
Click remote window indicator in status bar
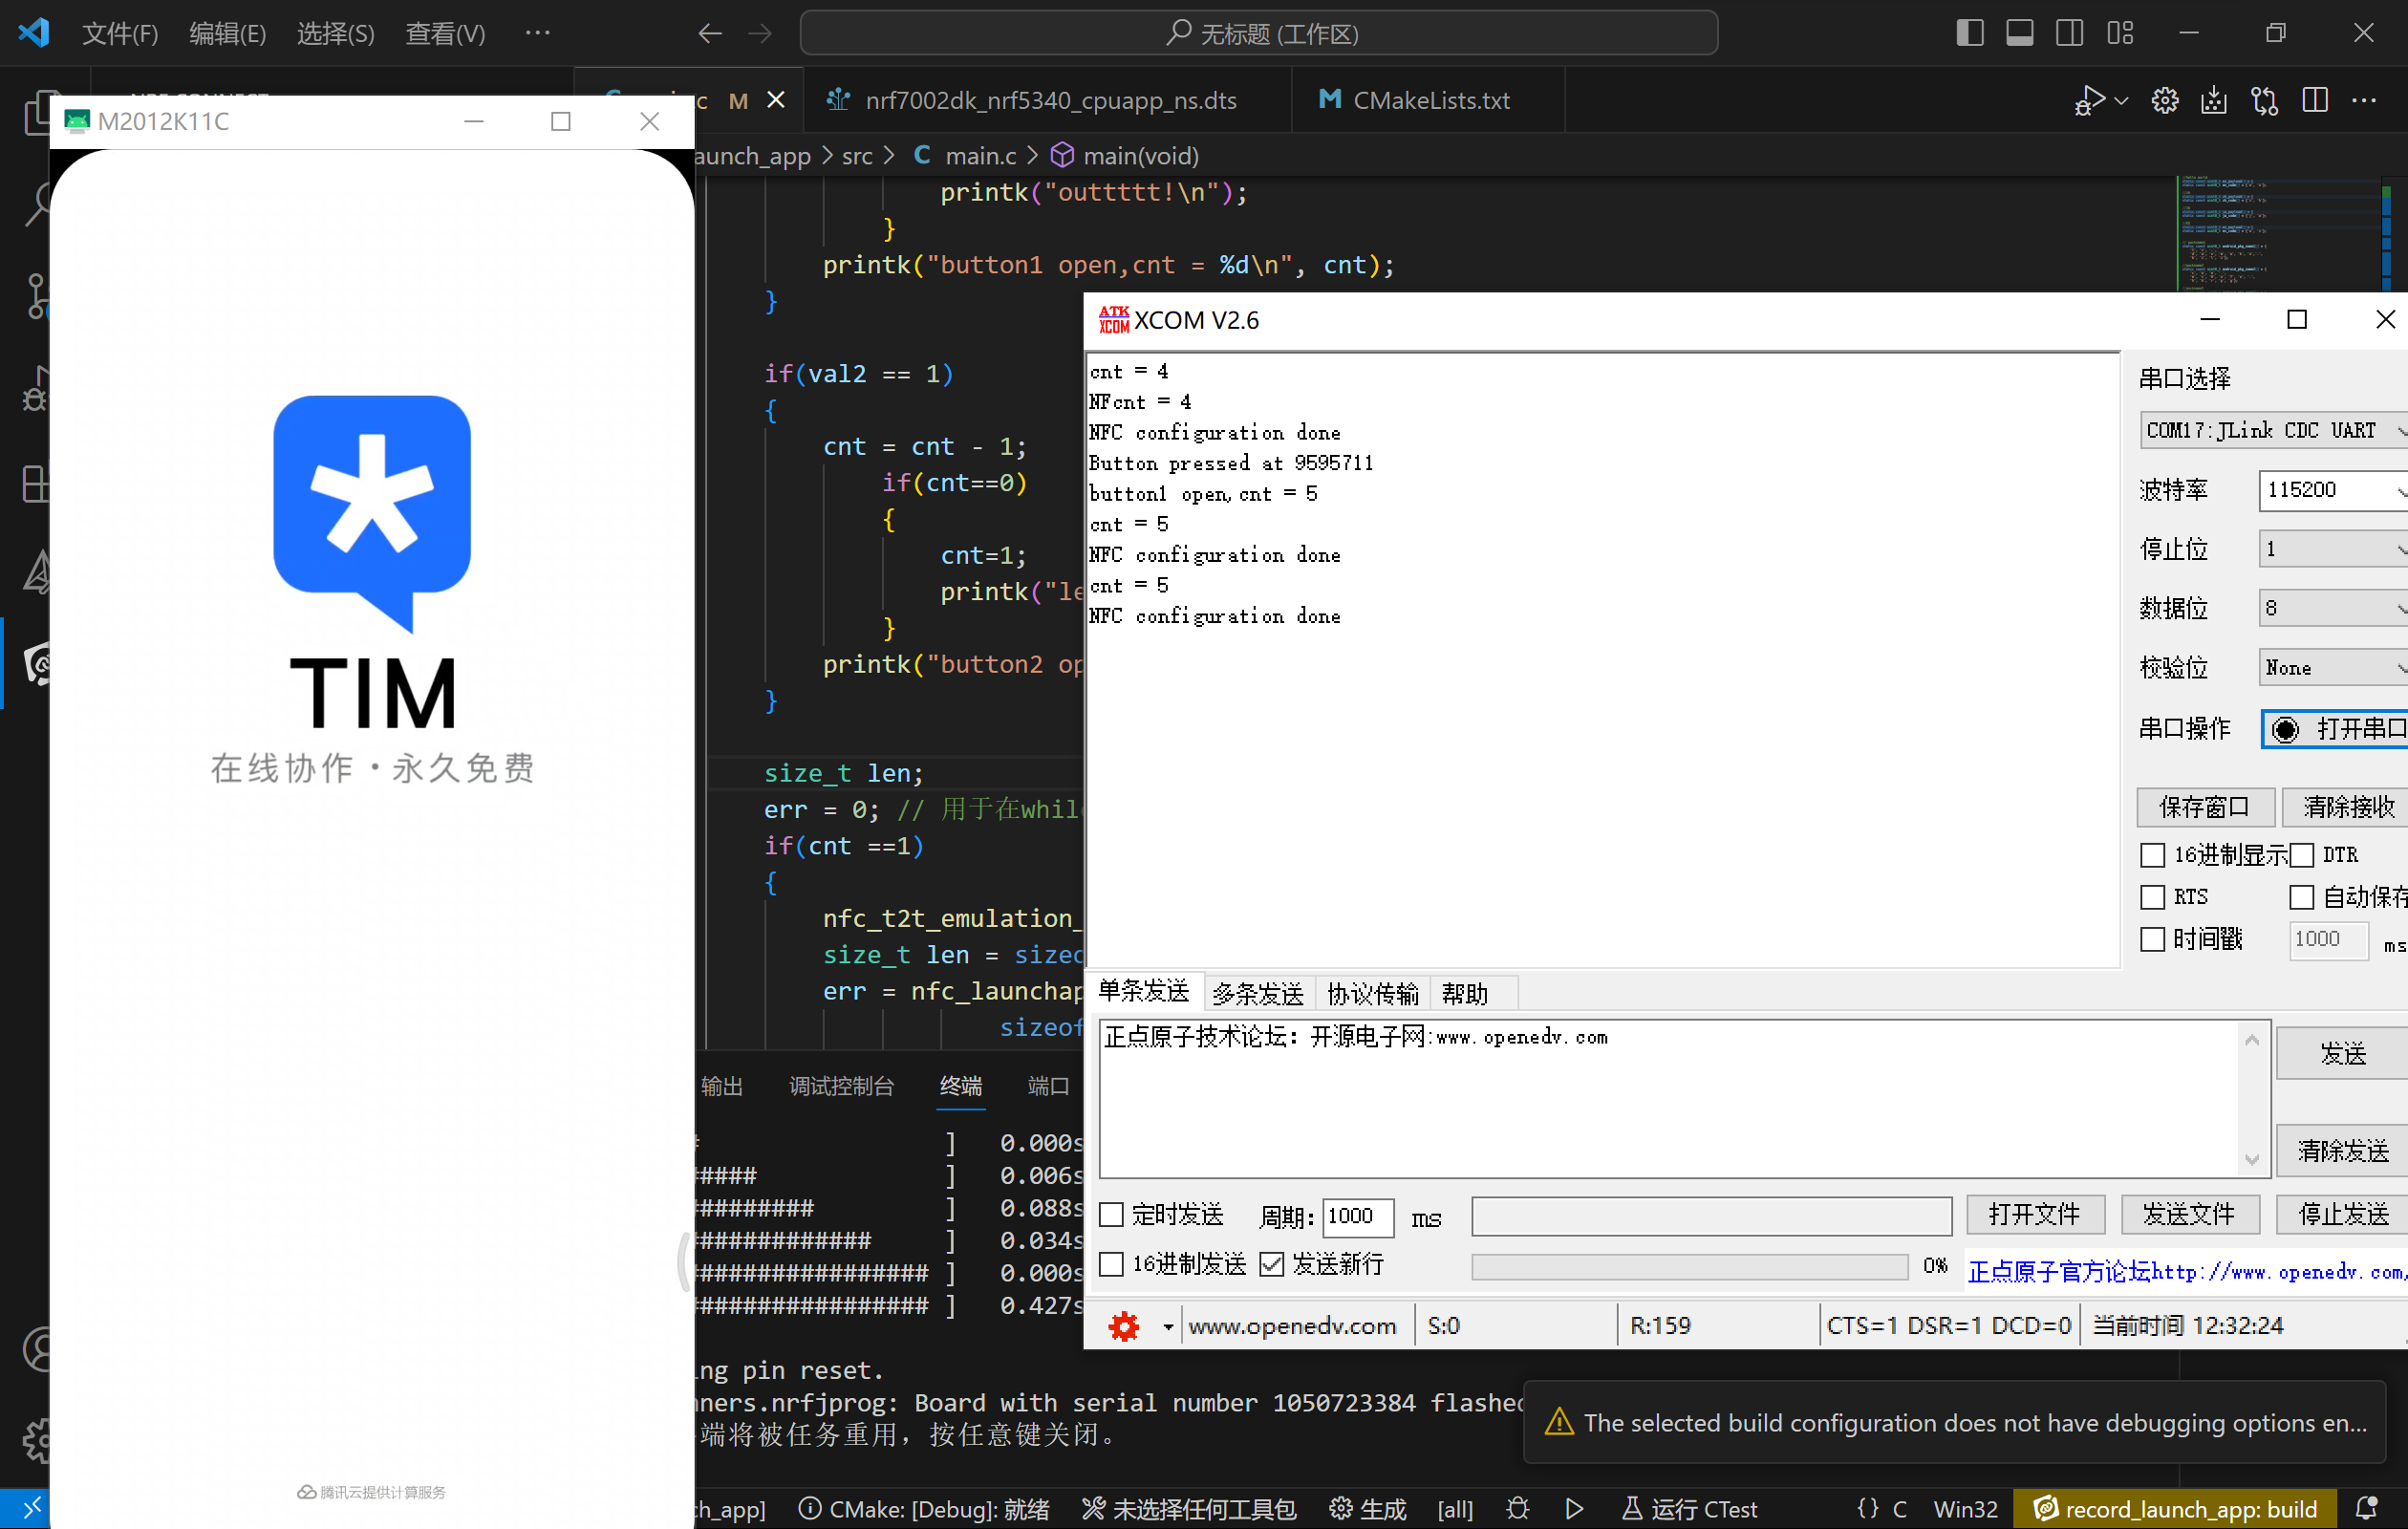click(x=30, y=1507)
